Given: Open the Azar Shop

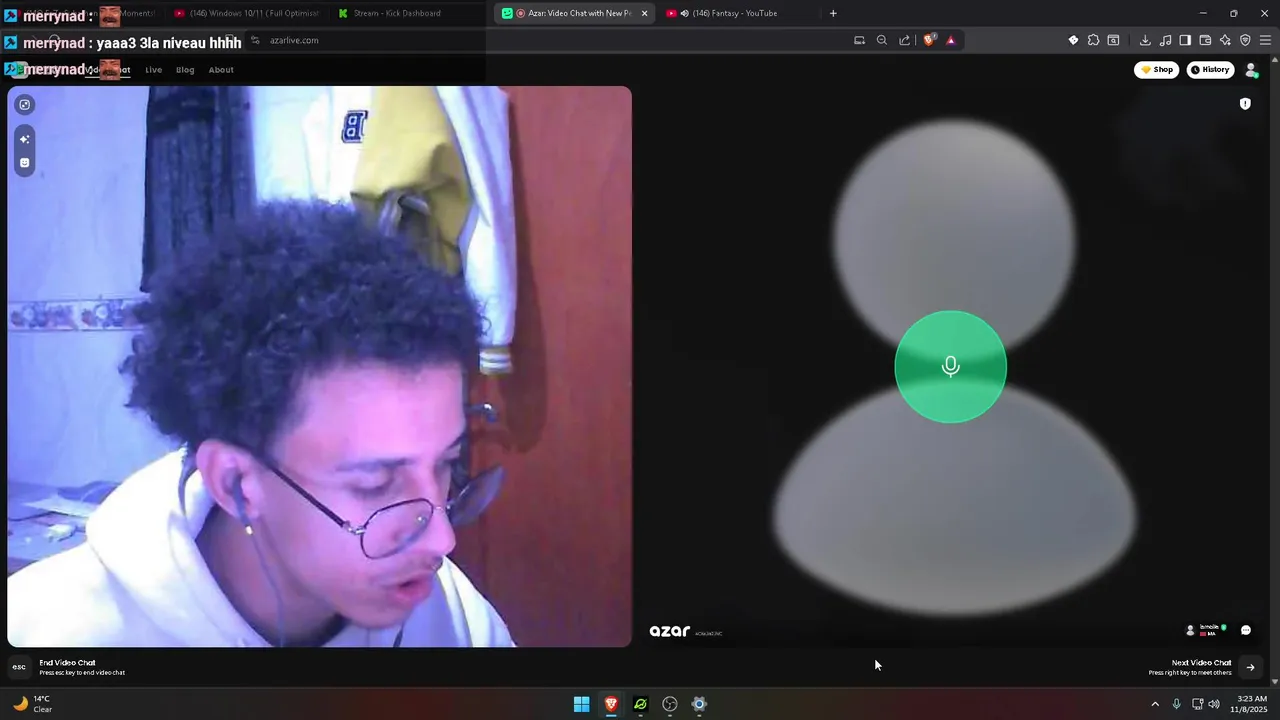Looking at the screenshot, I should pyautogui.click(x=1157, y=70).
